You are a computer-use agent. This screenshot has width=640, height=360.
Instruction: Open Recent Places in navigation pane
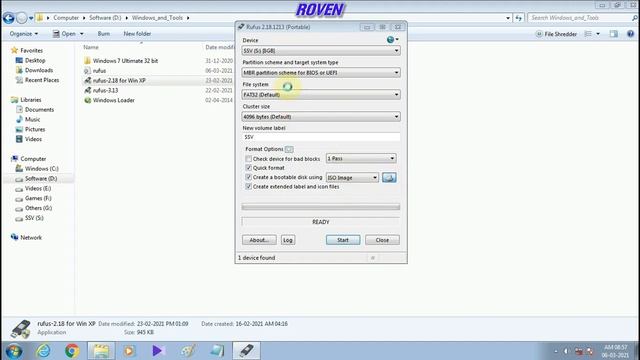[37, 80]
